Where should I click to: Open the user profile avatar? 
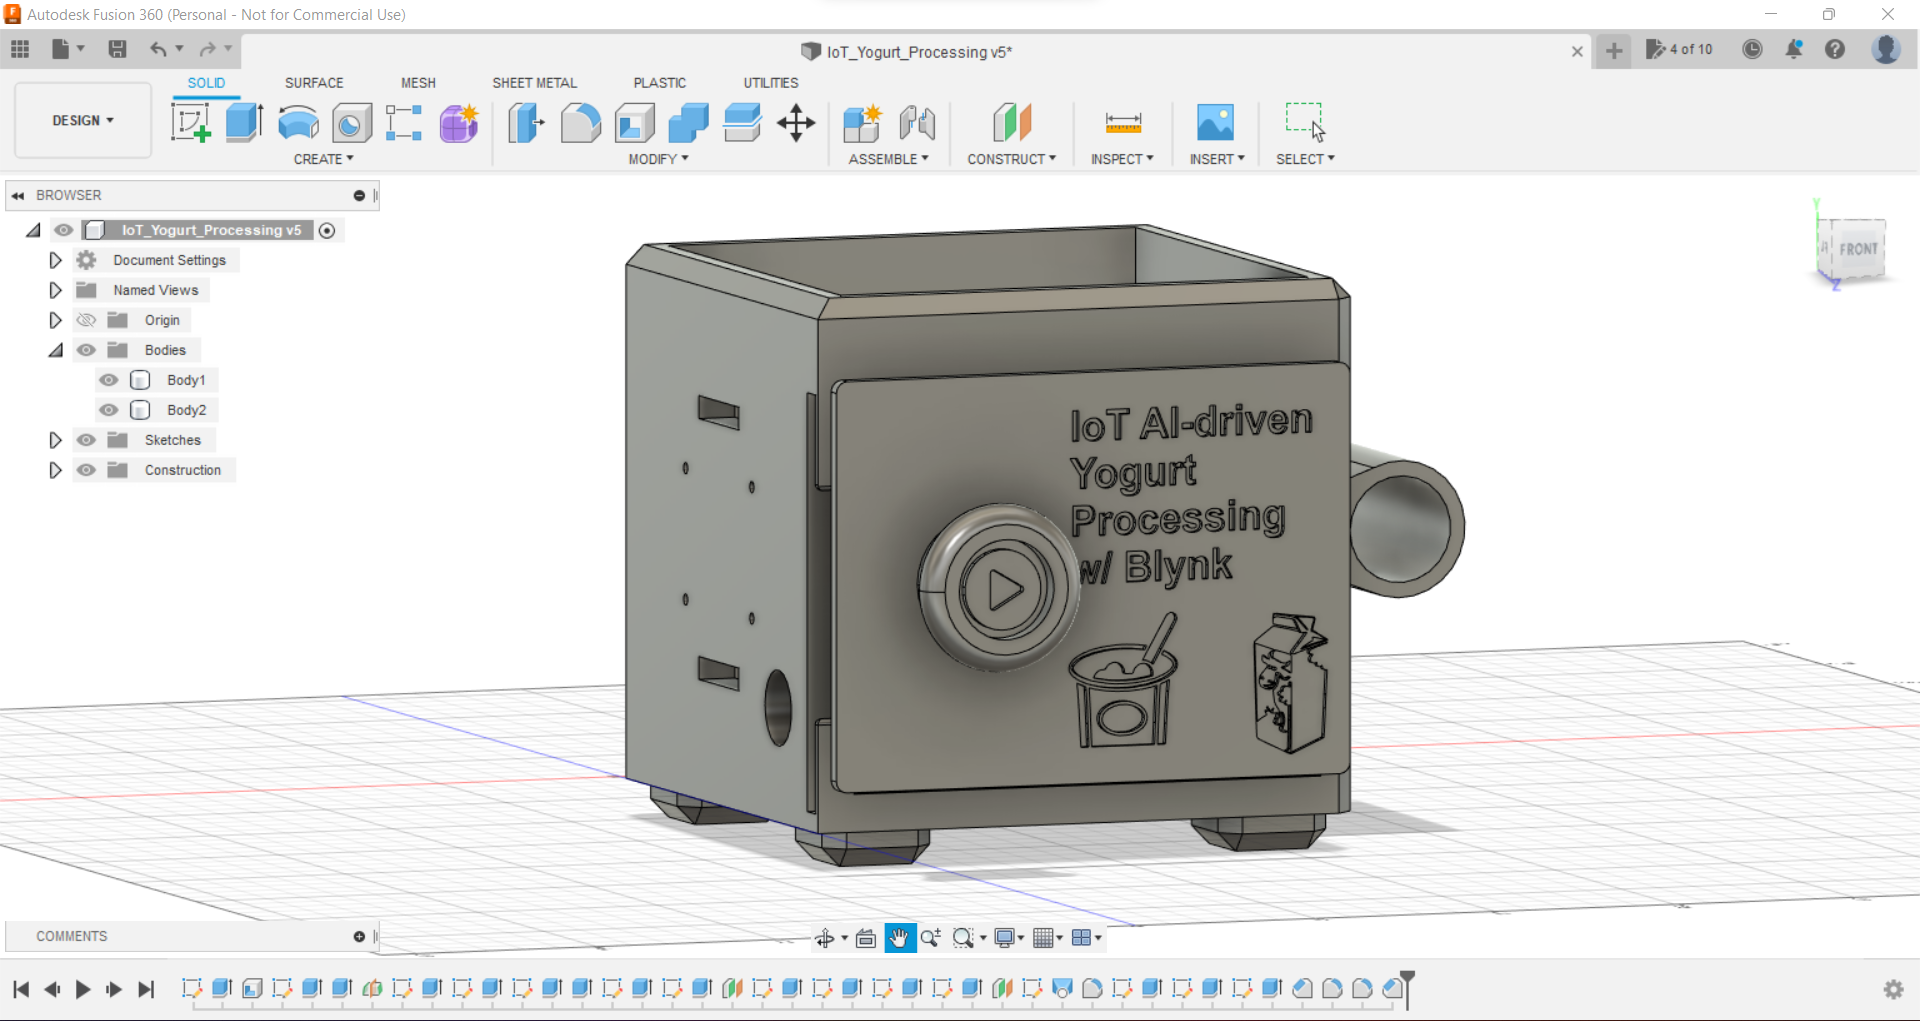[1886, 49]
